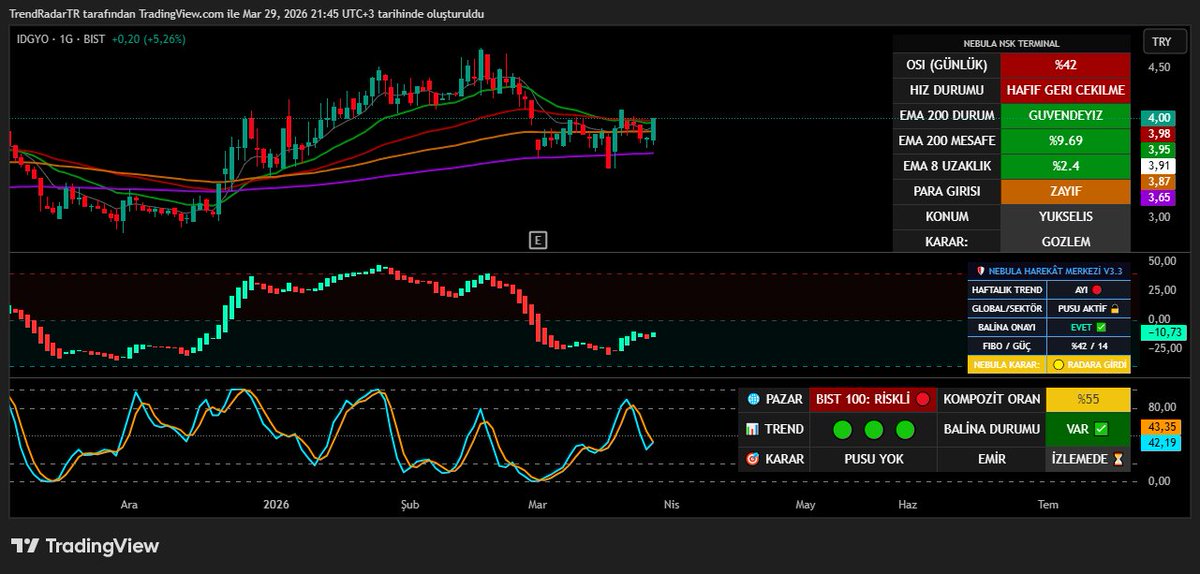The width and height of the screenshot is (1200, 574).
Task: Click the shield icon in Nebula Harekât header
Action: [981, 270]
